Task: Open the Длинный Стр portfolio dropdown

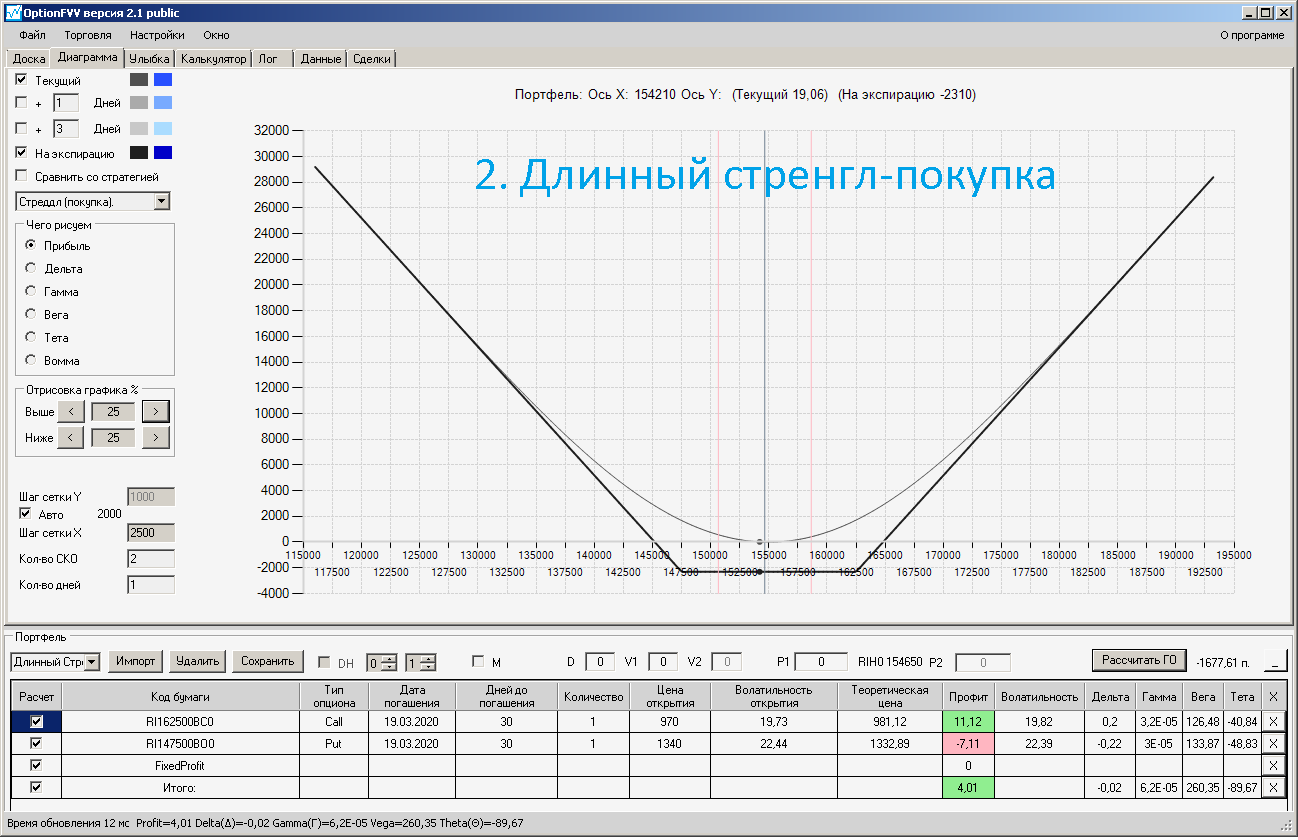Action: point(92,662)
